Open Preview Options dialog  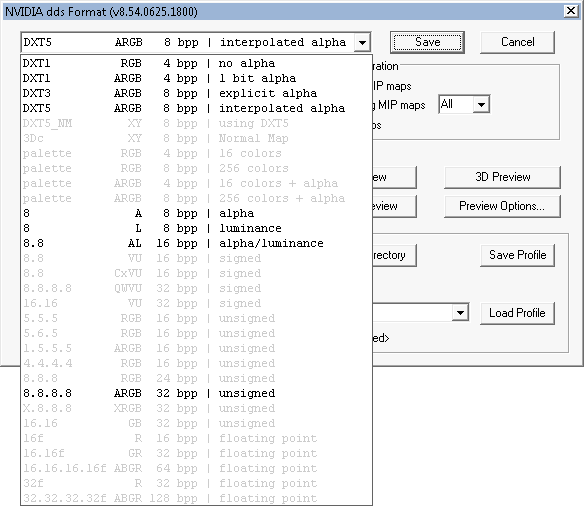tap(502, 206)
